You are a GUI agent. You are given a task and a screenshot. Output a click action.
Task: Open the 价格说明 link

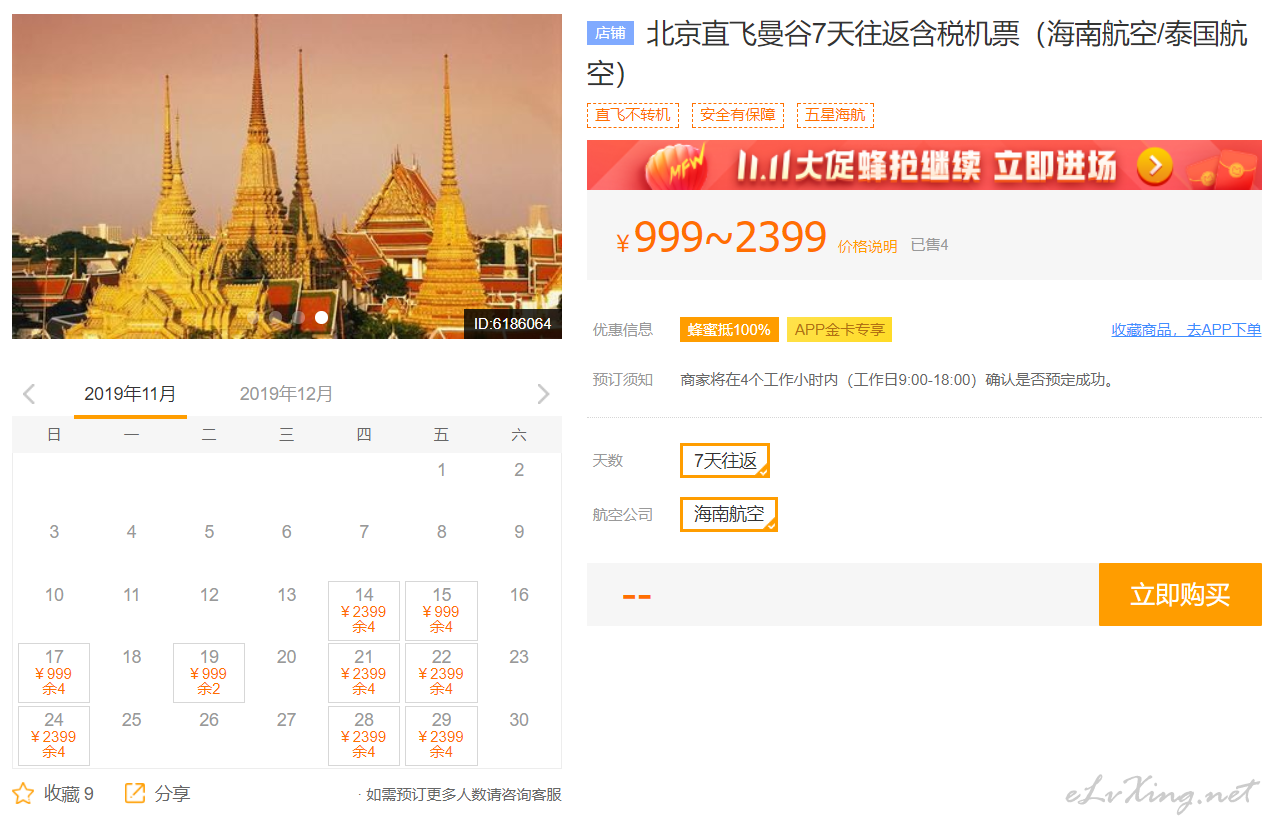(867, 246)
